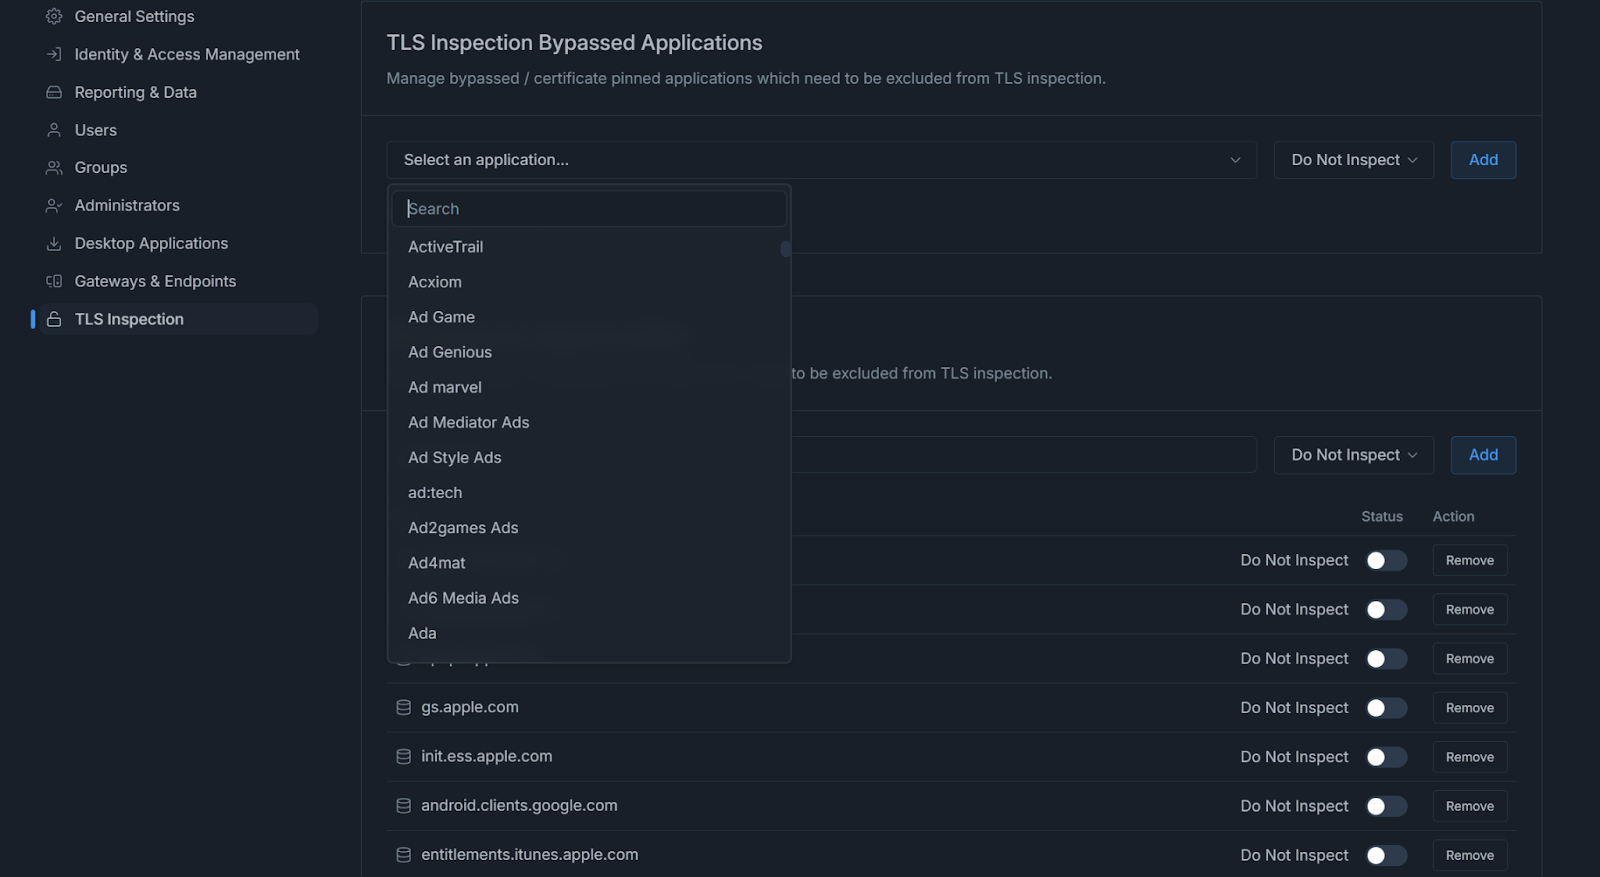Open the top Do Not Inspect dropdown

pos(1353,160)
